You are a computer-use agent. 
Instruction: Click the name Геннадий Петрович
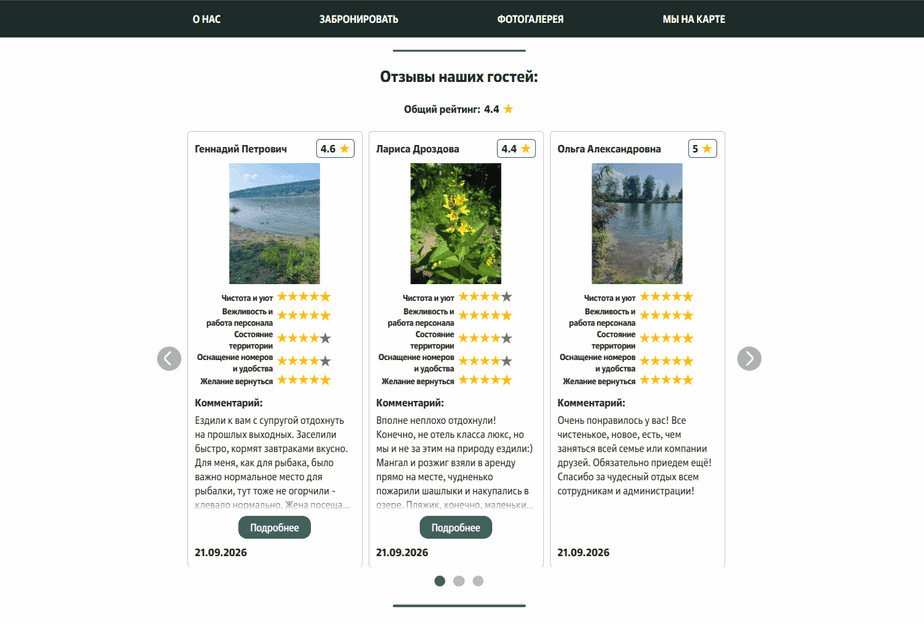pos(240,149)
